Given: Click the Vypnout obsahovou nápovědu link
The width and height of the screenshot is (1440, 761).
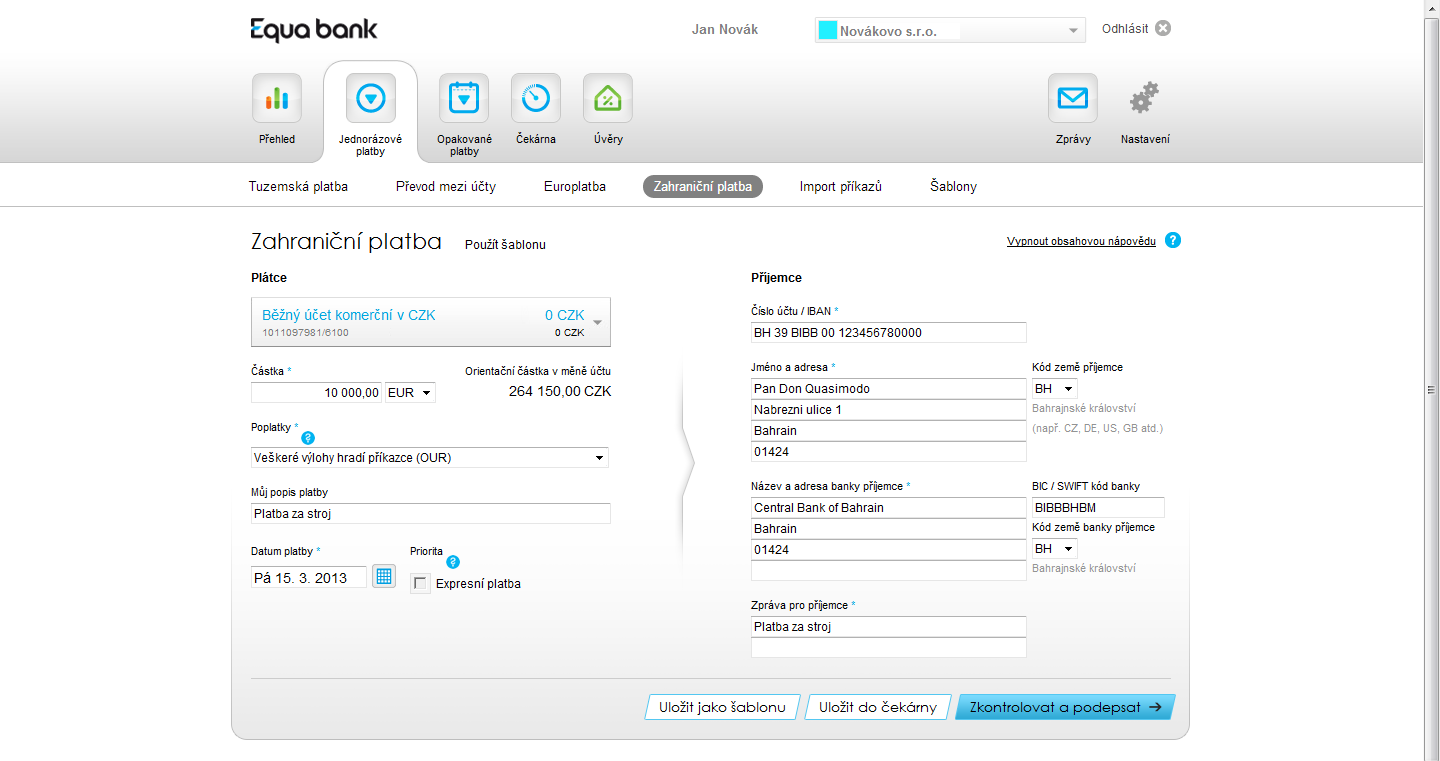Looking at the screenshot, I should pos(1081,241).
